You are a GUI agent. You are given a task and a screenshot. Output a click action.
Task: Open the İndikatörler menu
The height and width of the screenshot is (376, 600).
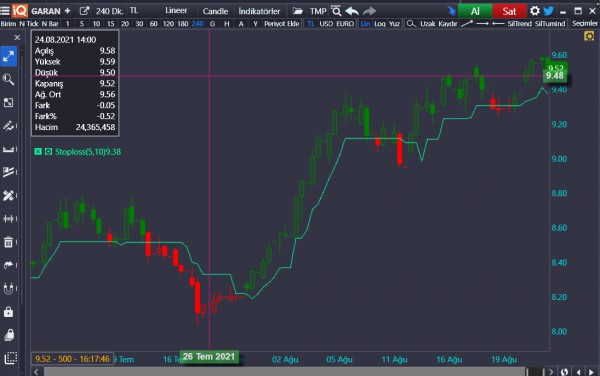(259, 11)
